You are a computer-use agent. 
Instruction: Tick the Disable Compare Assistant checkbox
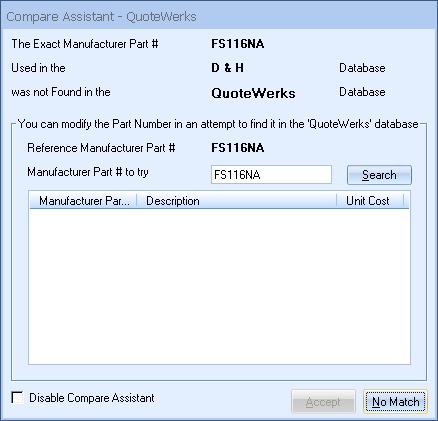tap(17, 398)
